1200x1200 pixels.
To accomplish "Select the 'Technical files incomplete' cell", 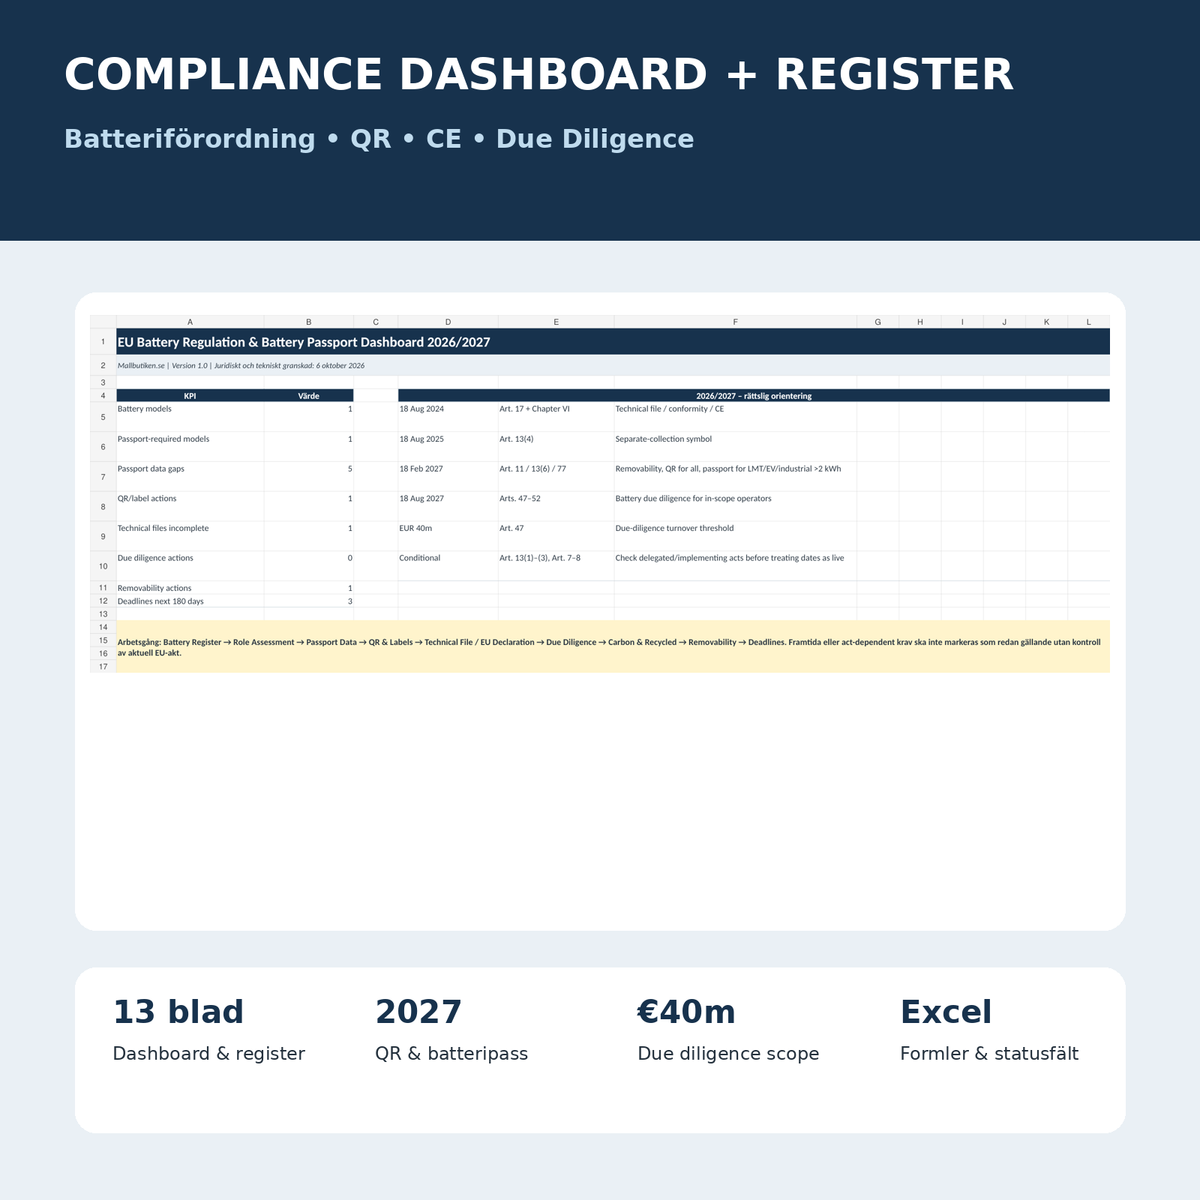I will point(190,536).
